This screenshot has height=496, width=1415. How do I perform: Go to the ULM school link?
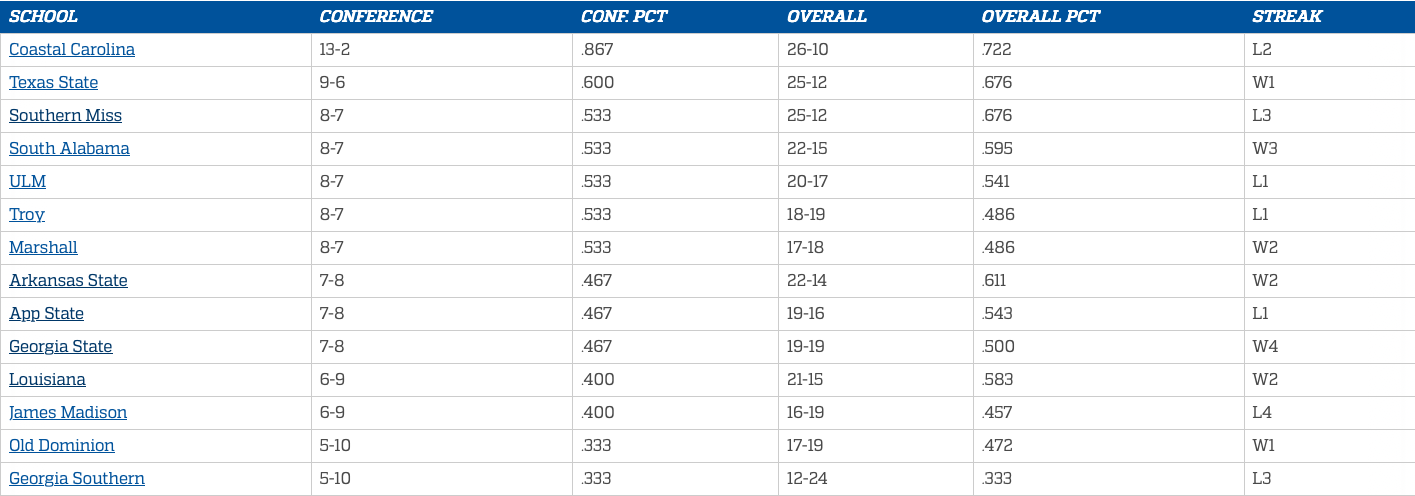coord(28,182)
